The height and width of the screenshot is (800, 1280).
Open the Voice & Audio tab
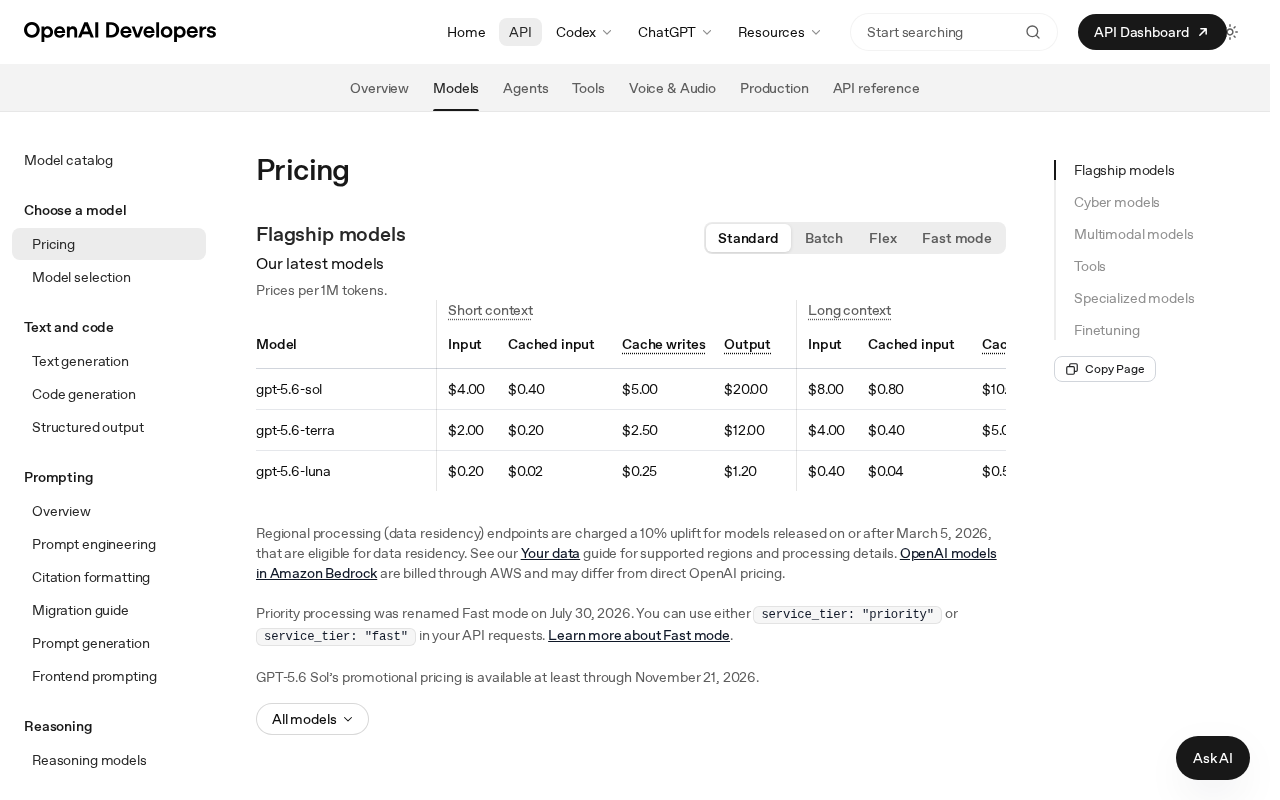(672, 88)
